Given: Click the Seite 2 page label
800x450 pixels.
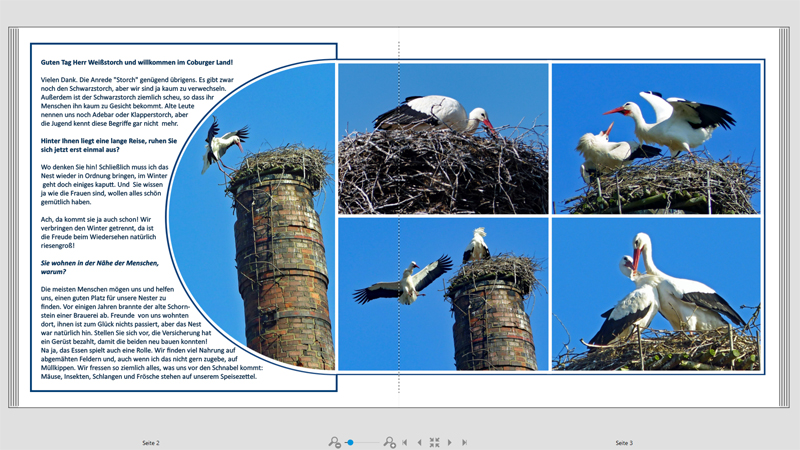Looking at the screenshot, I should pos(150,442).
